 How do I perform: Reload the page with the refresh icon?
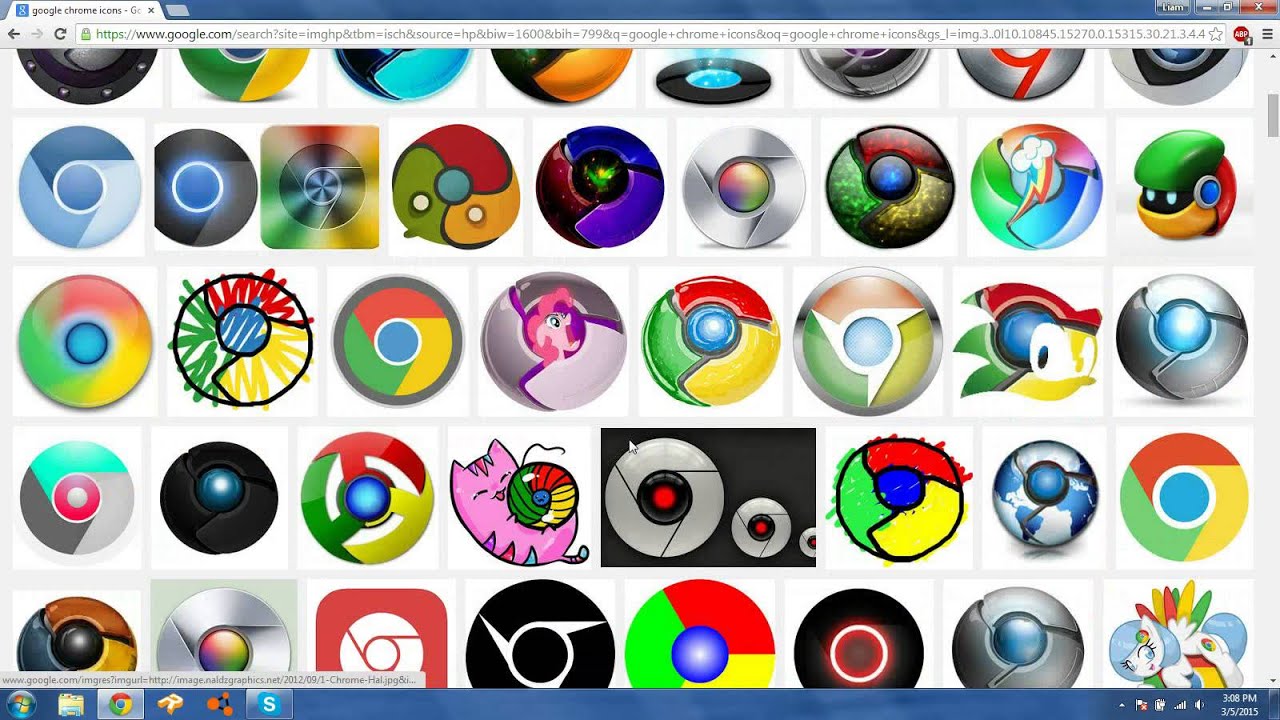[60, 34]
